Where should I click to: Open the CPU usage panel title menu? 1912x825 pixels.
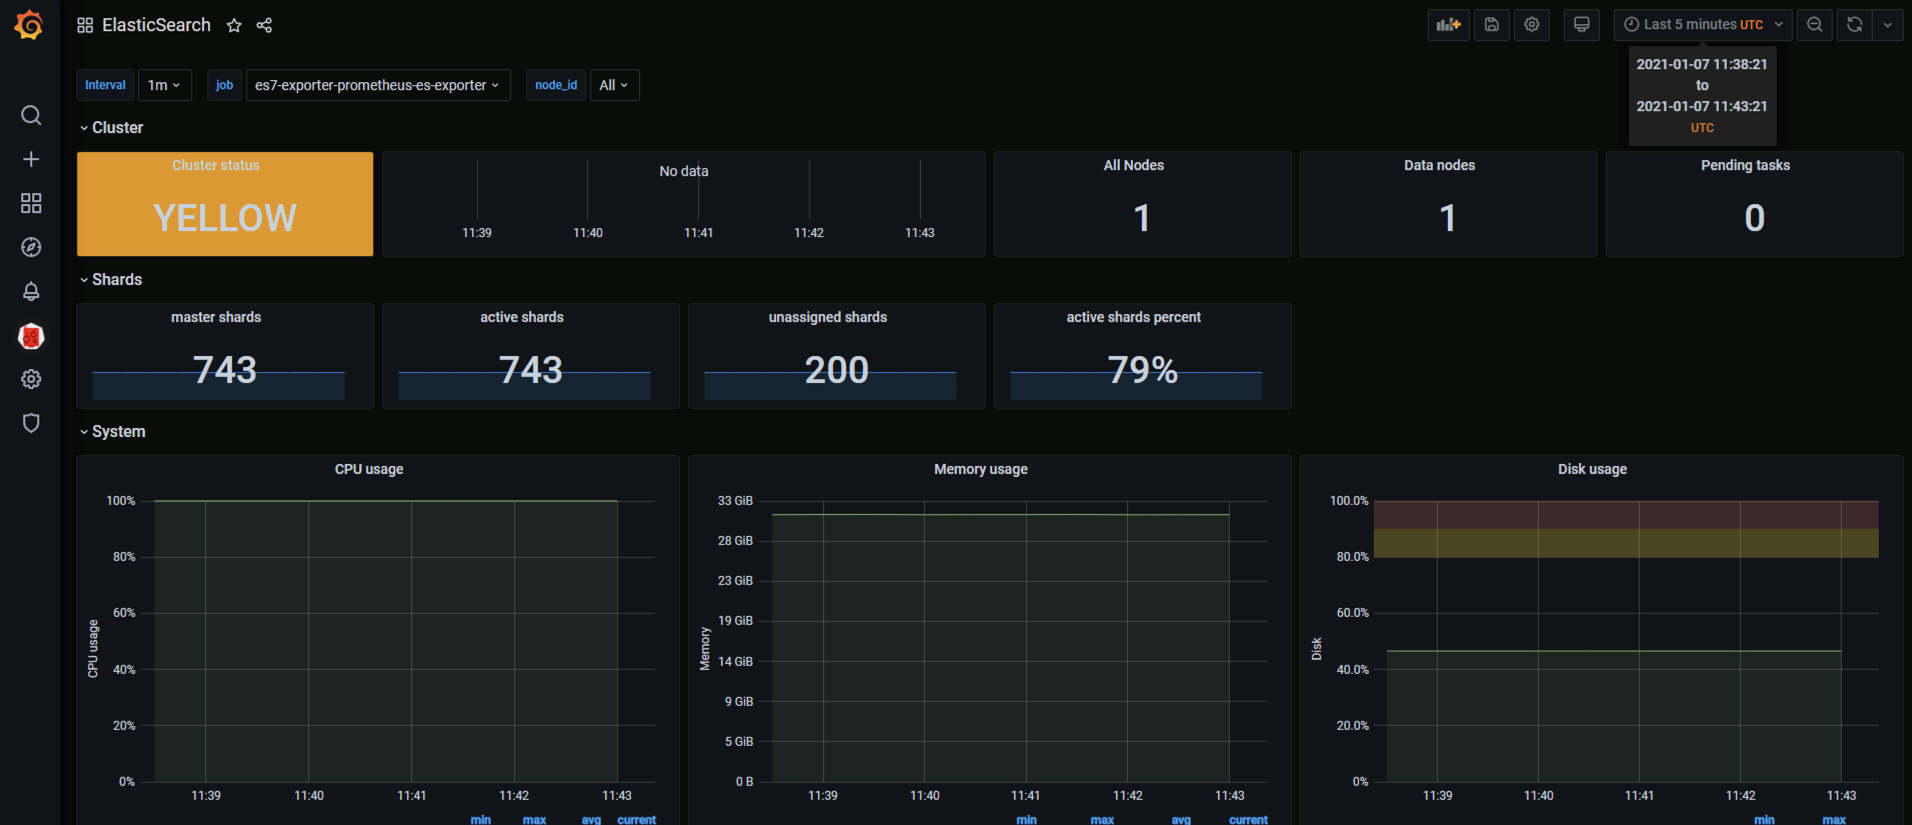pos(369,469)
